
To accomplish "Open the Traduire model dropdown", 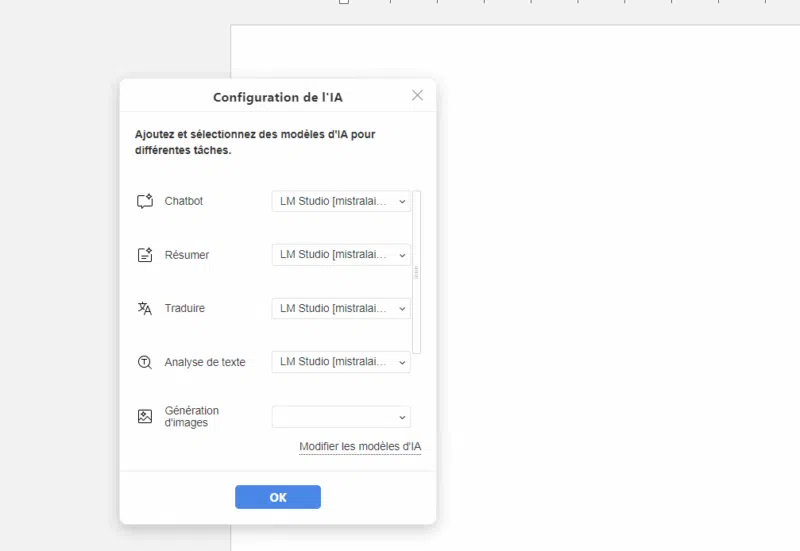I will pyautogui.click(x=341, y=308).
